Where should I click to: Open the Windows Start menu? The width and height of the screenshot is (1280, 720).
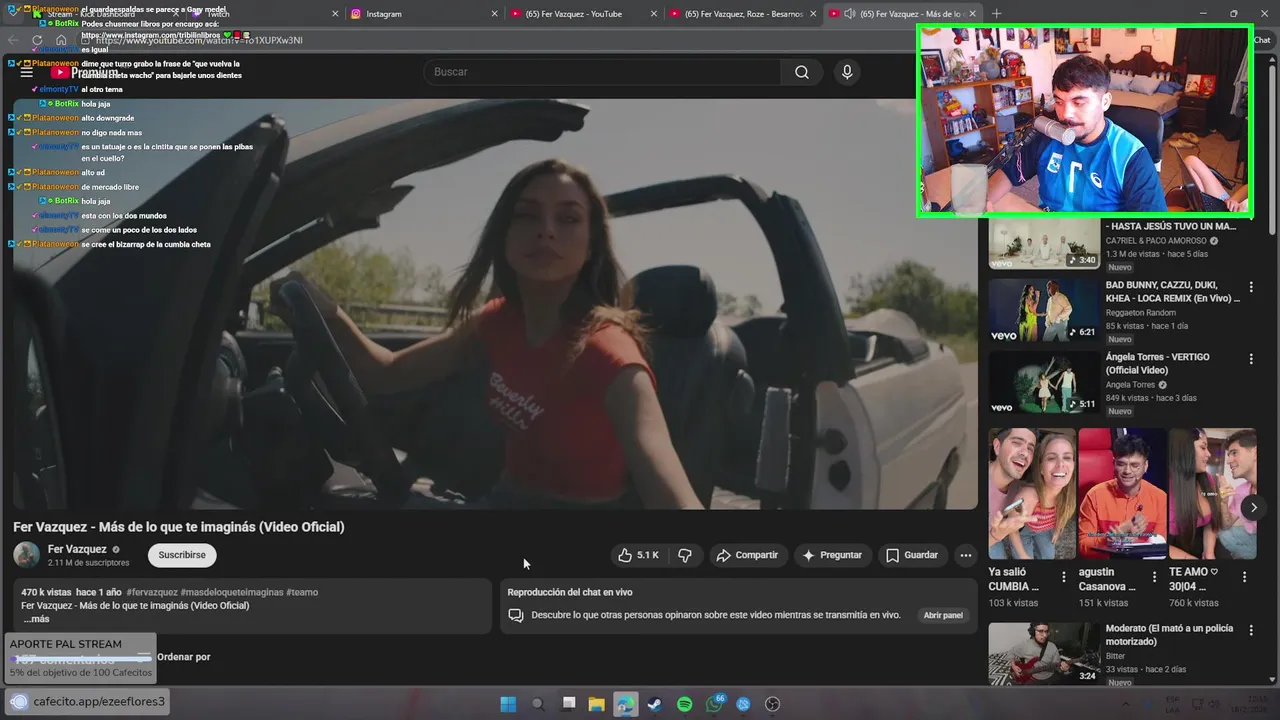[508, 704]
